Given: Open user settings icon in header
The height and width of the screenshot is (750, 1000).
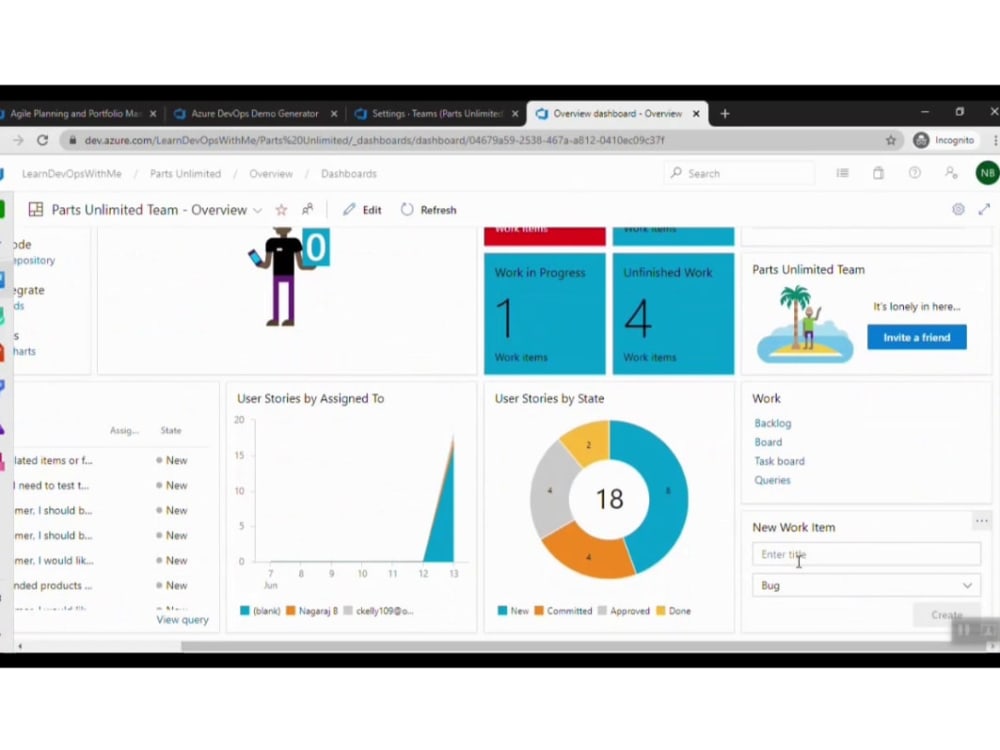Looking at the screenshot, I should pyautogui.click(x=951, y=173).
